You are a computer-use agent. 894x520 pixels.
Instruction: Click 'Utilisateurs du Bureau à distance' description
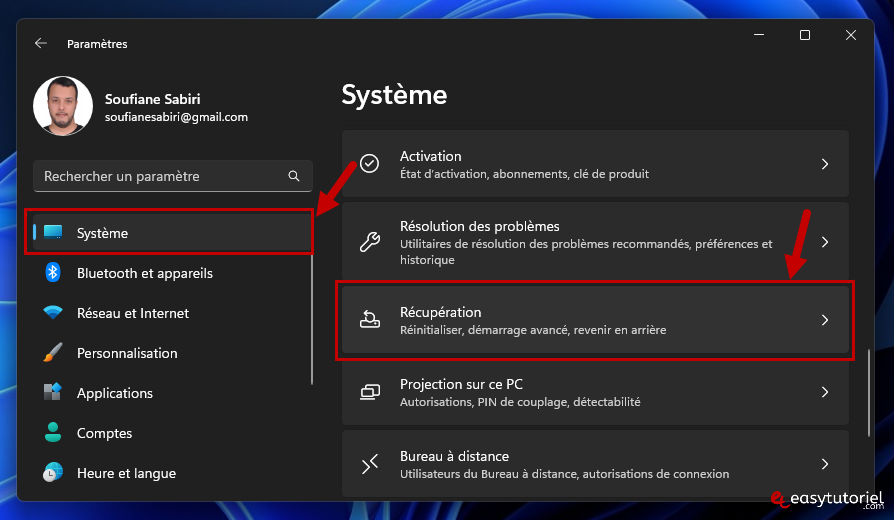(x=564, y=474)
